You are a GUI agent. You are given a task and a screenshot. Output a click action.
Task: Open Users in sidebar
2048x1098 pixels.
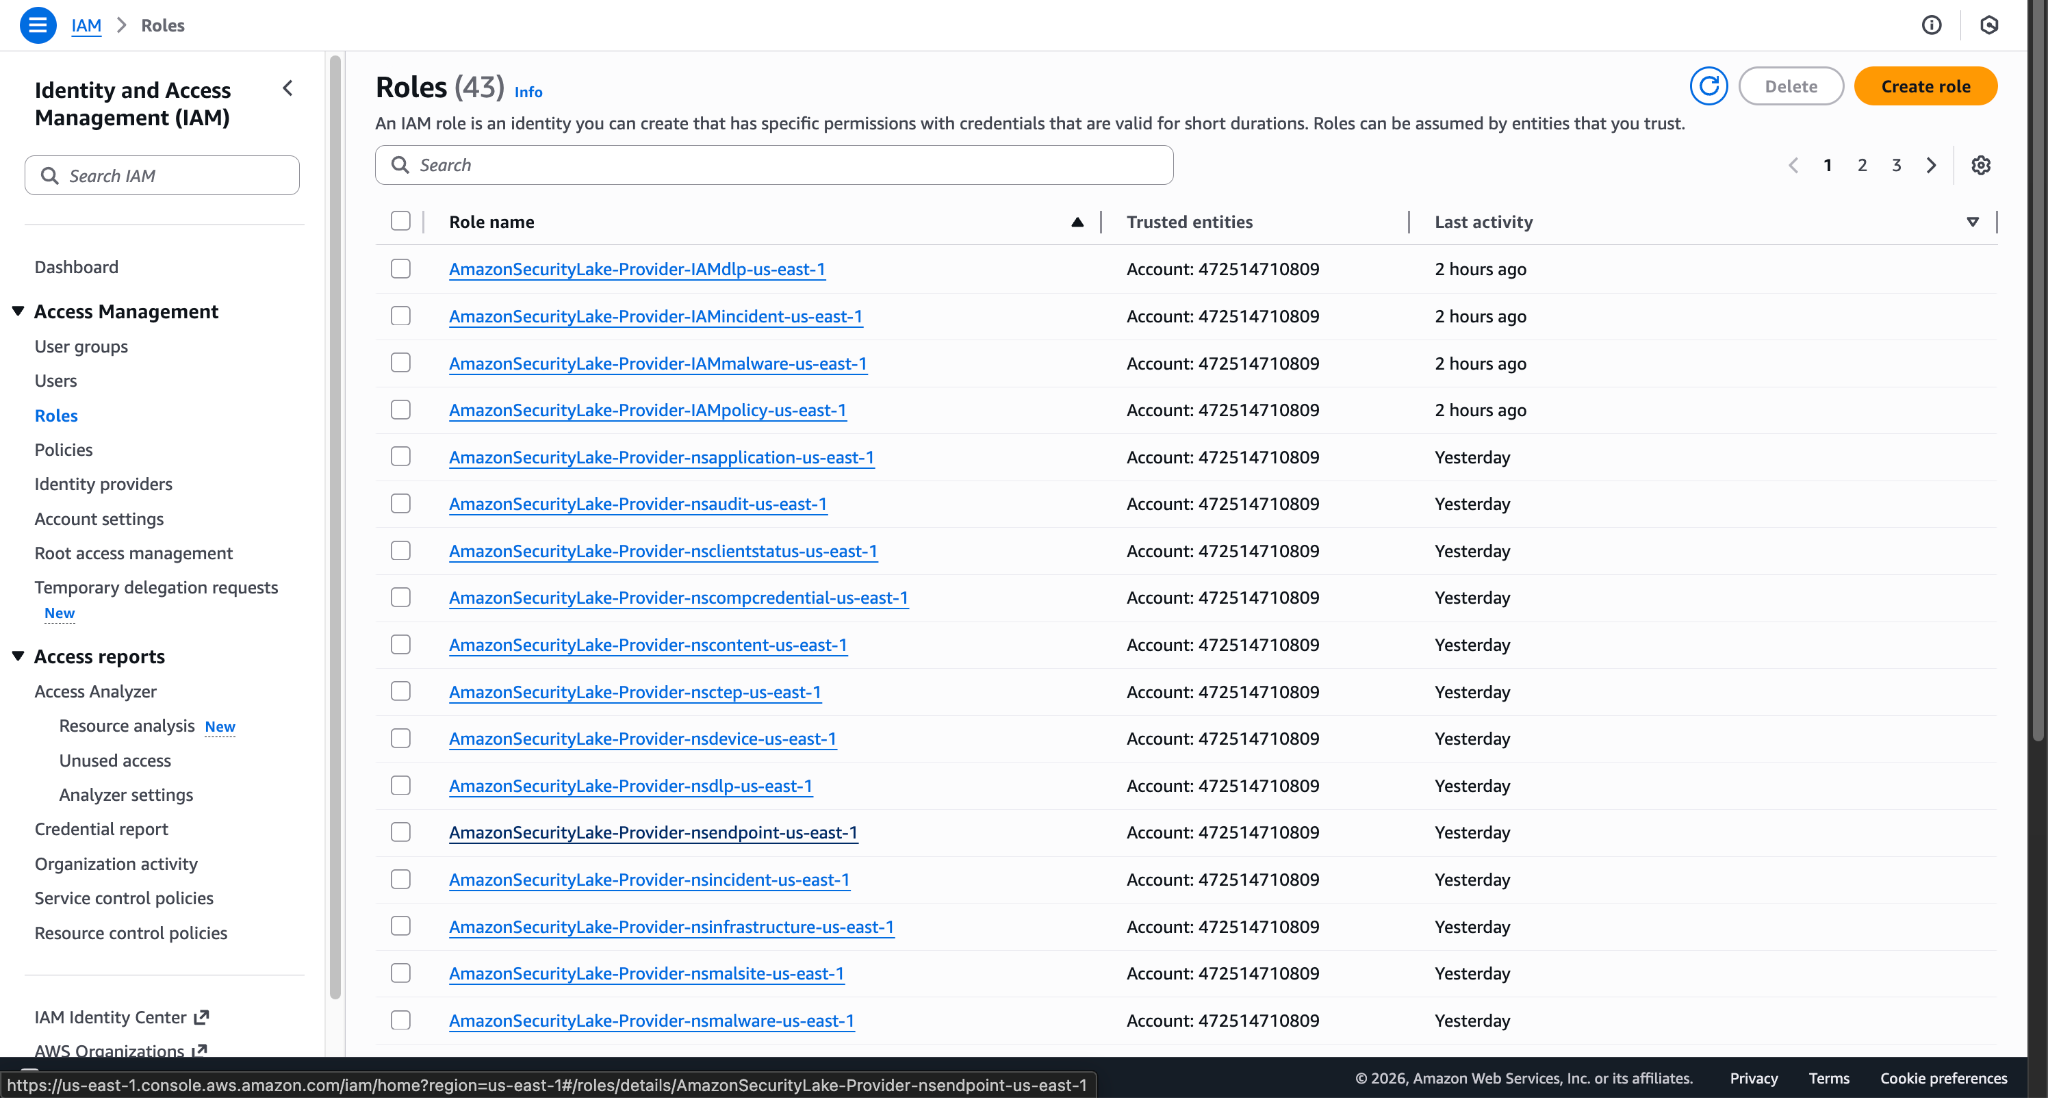[55, 381]
